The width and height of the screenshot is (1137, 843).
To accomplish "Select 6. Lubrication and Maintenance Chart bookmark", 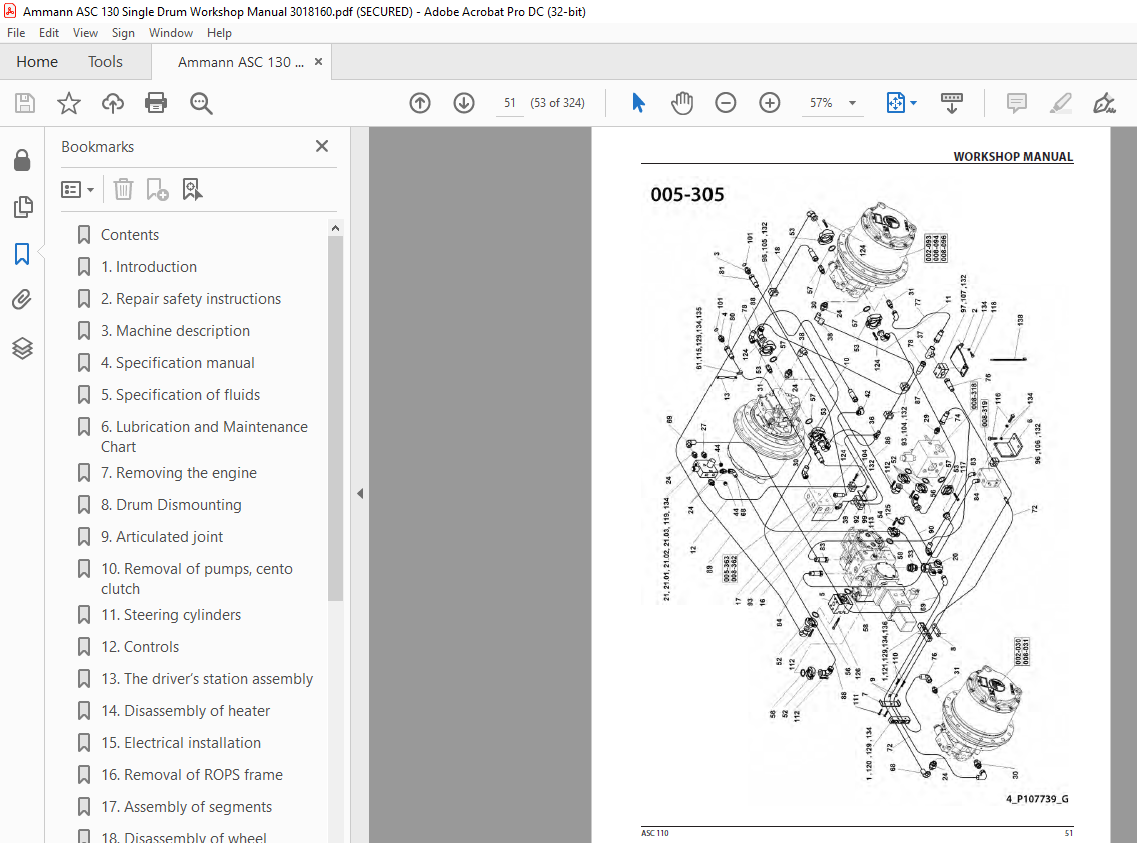I will pyautogui.click(x=204, y=436).
